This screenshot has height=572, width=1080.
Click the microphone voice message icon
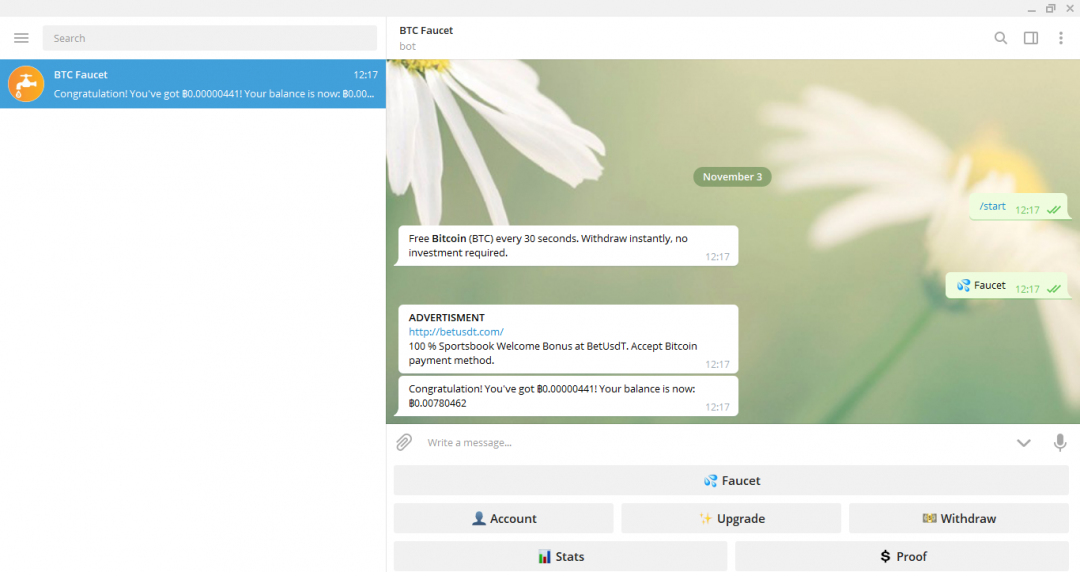tap(1059, 442)
